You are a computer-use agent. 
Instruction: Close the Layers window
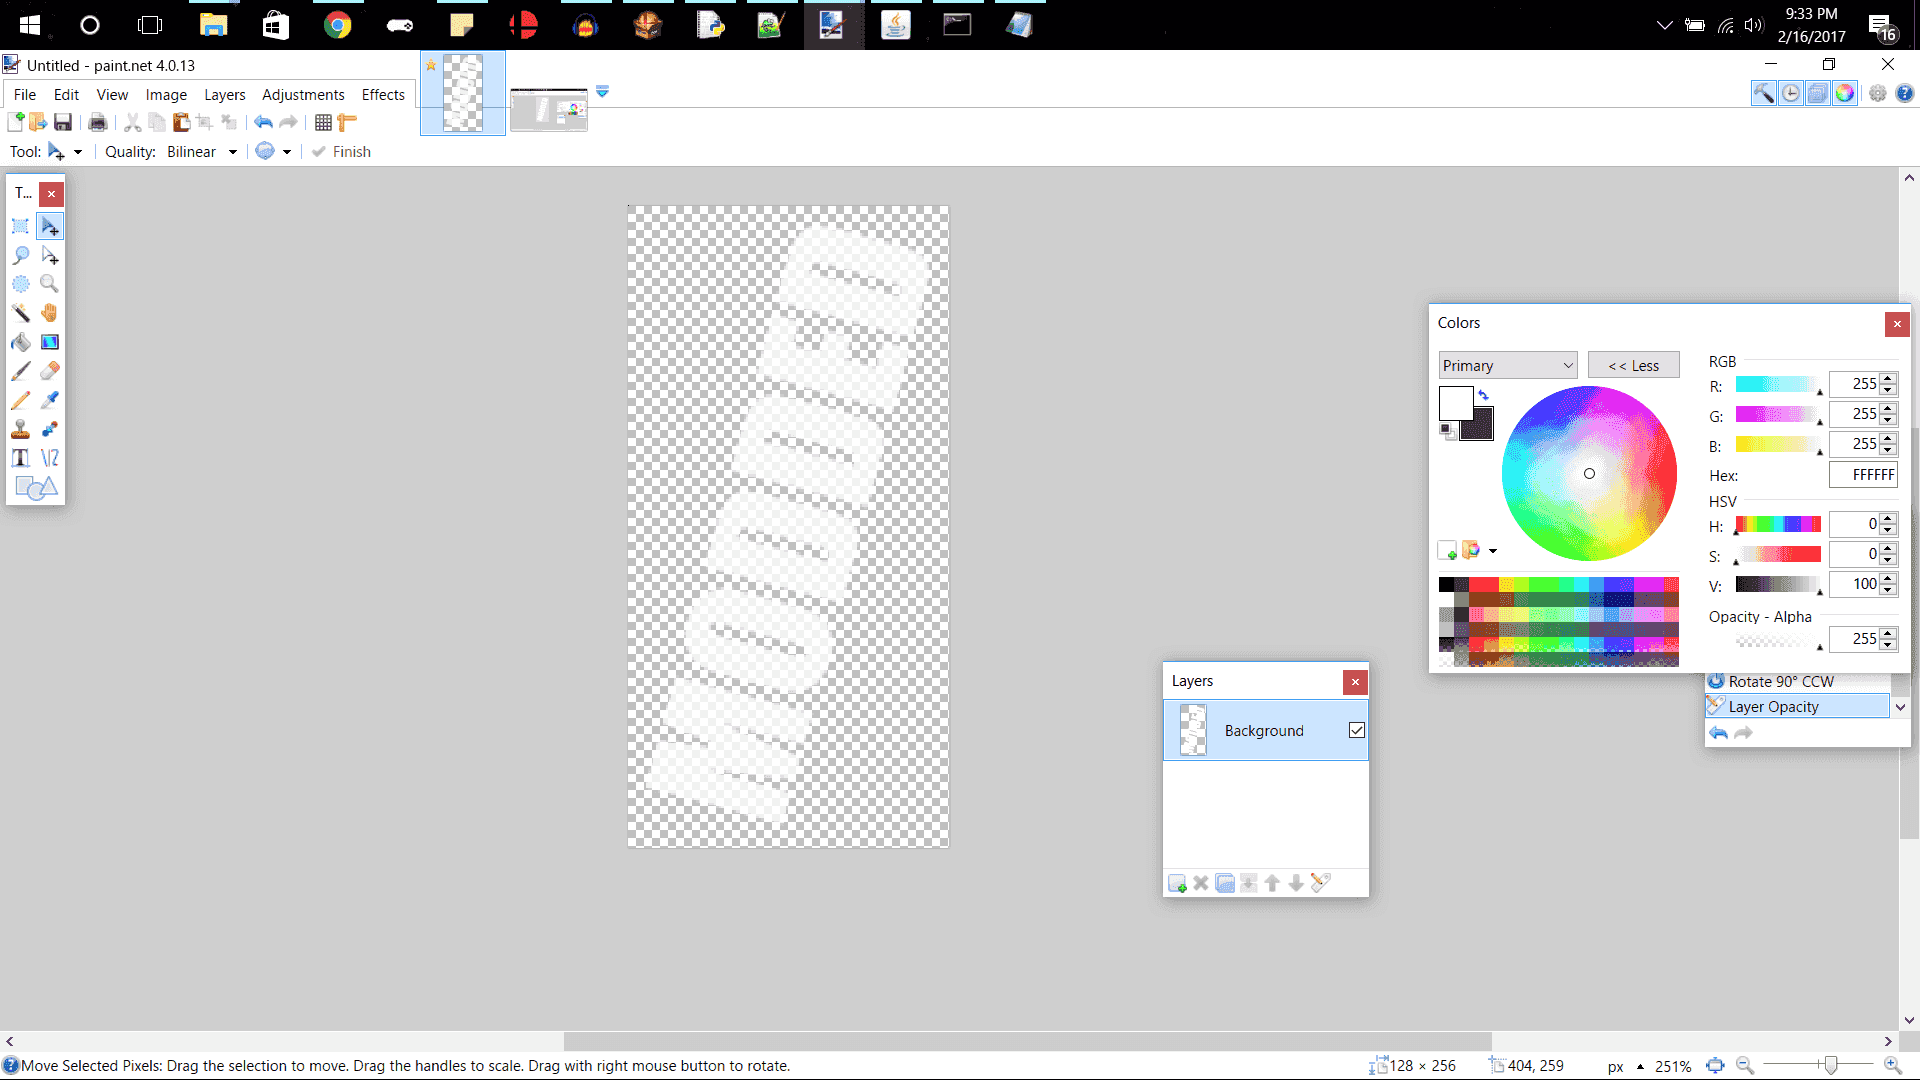tap(1355, 682)
